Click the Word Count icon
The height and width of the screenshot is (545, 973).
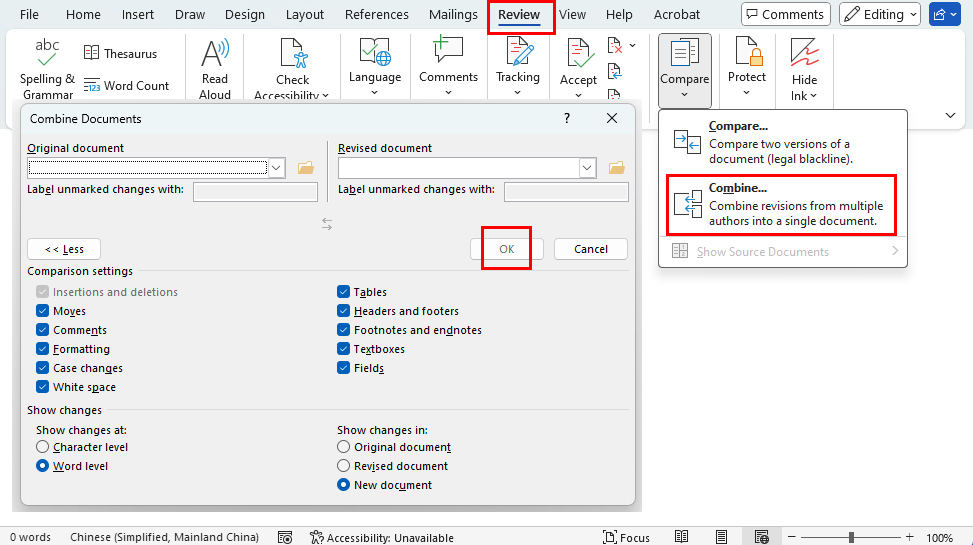coord(92,86)
